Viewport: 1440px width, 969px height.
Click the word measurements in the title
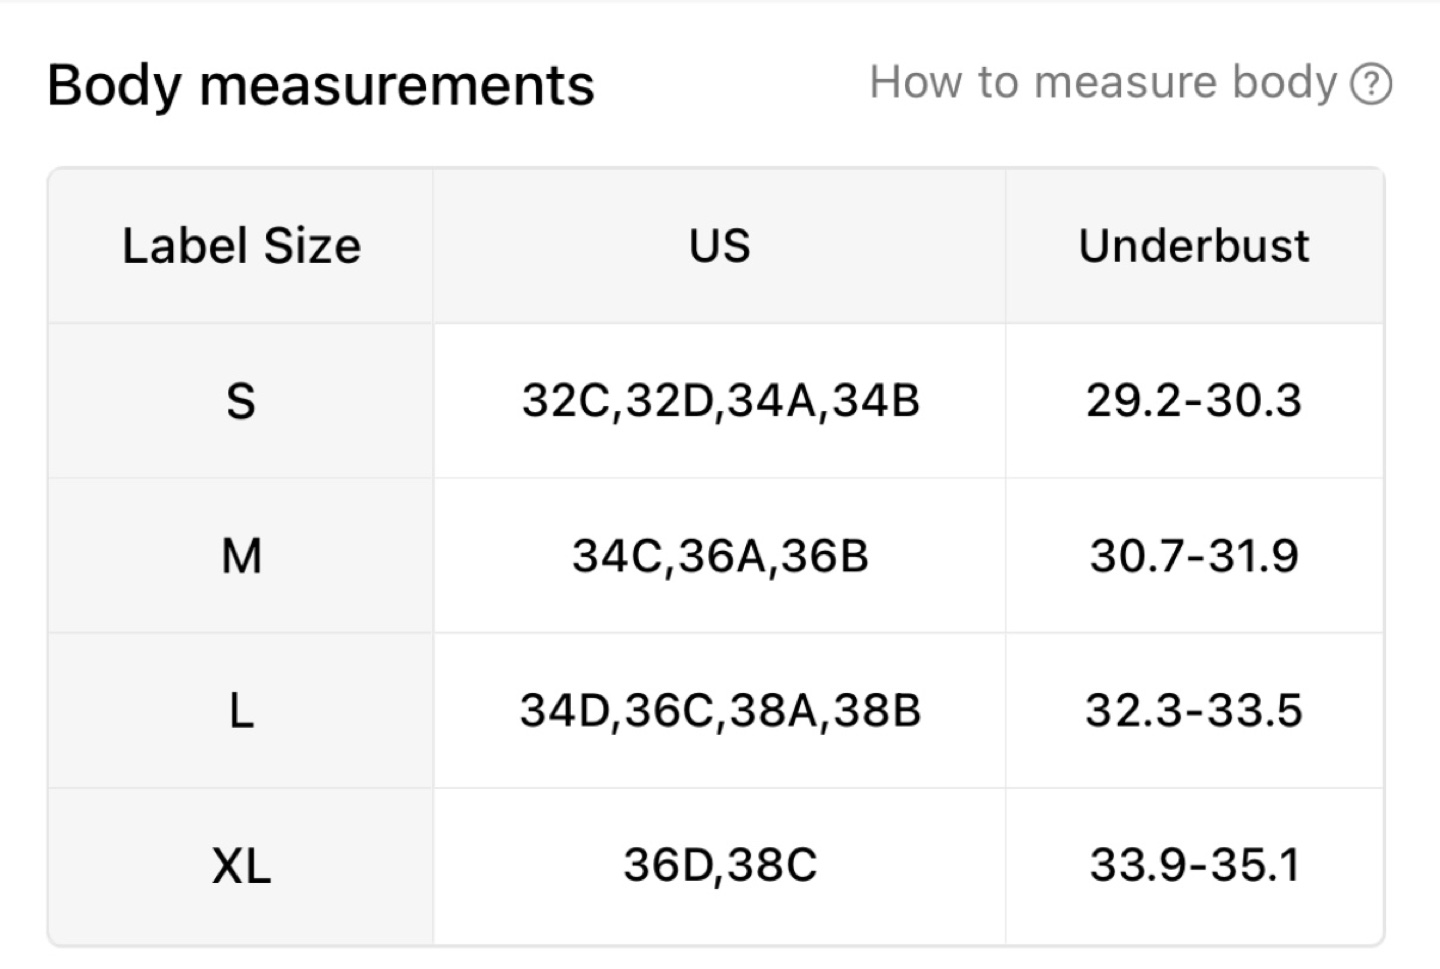coord(397,85)
